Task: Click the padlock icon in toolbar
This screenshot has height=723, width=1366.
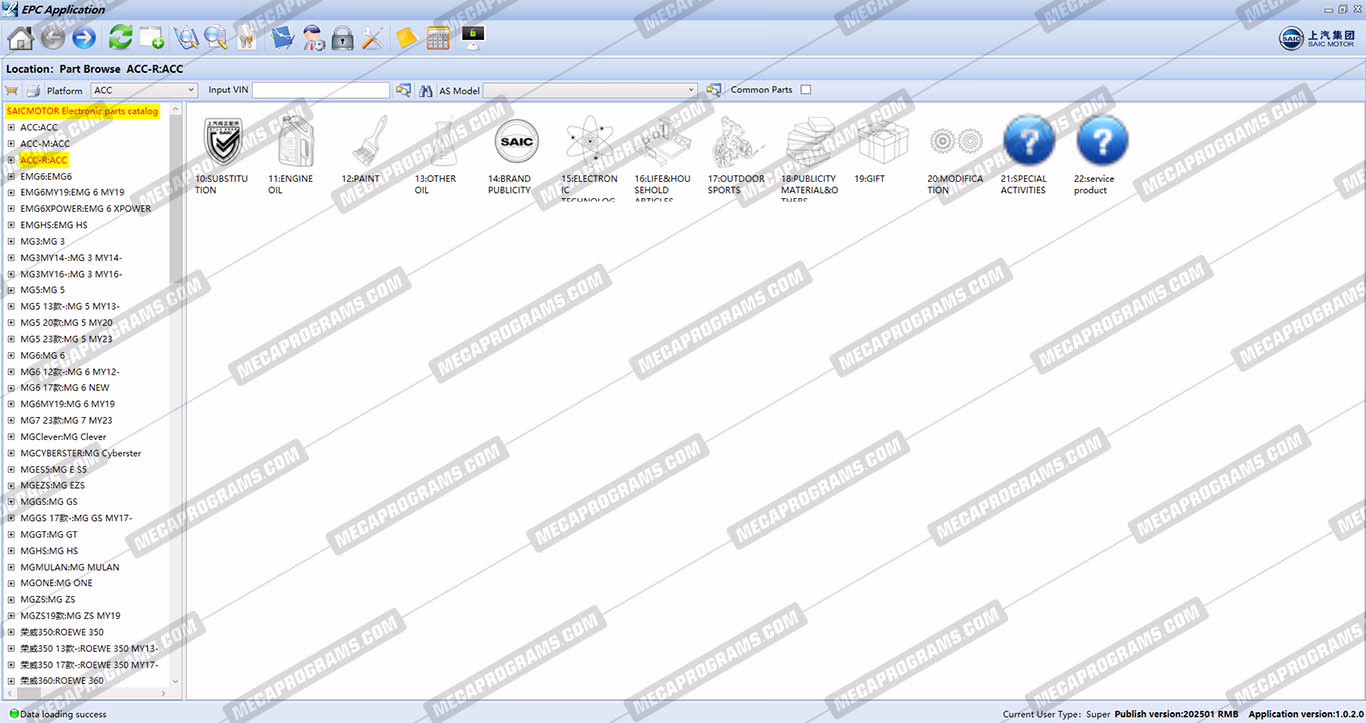Action: point(342,38)
